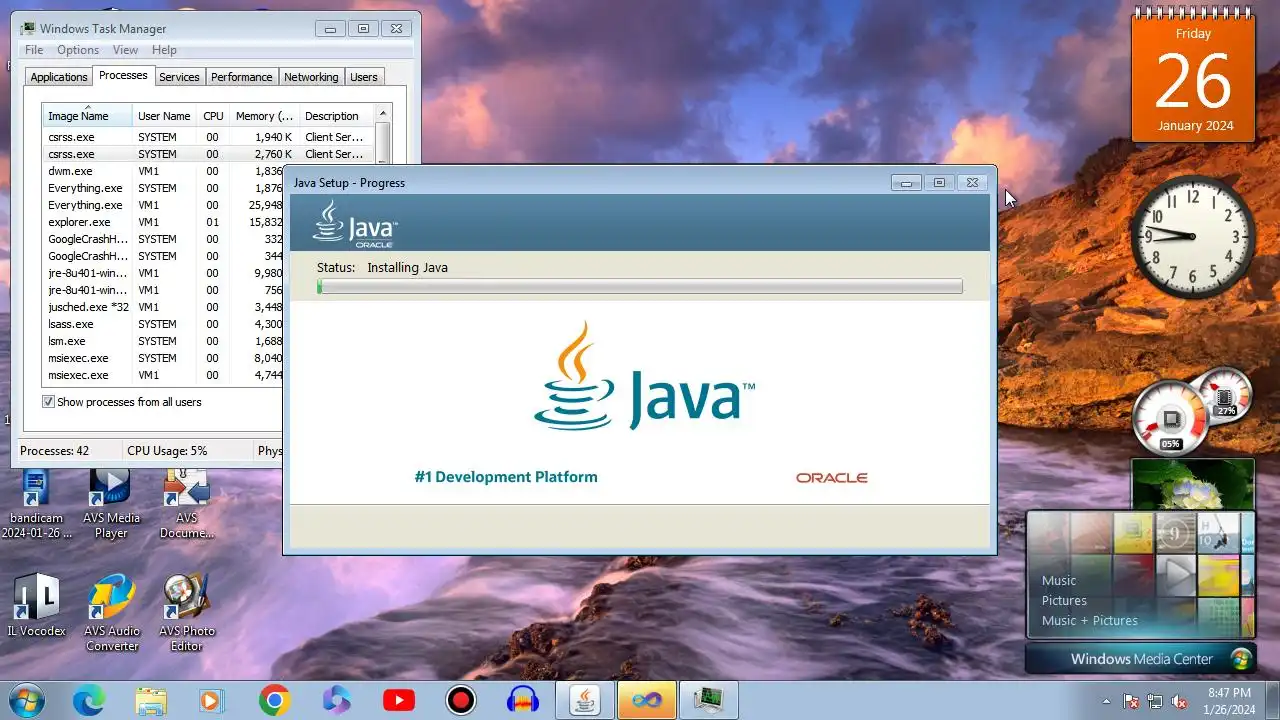Click the analog clock gadget
This screenshot has width=1280, height=720.
tap(1193, 237)
